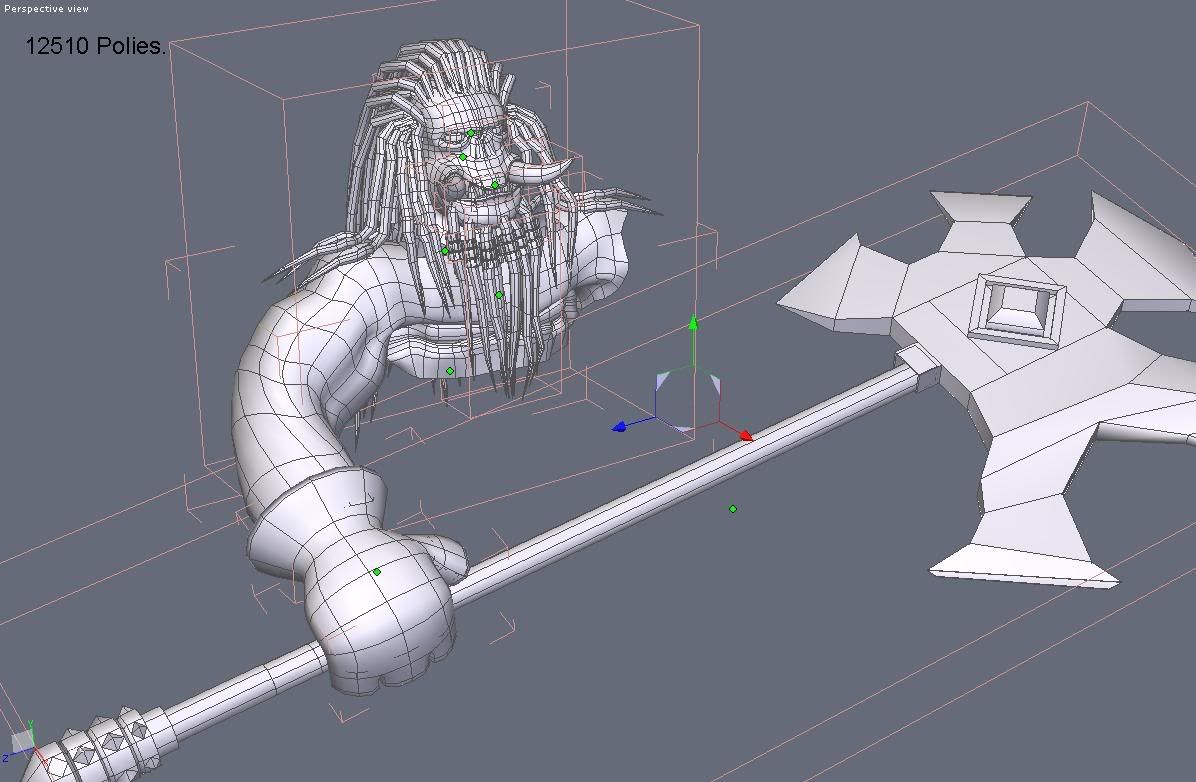This screenshot has height=782, width=1196.
Task: Select the upper-right plane handle on the gizmo
Action: (715, 383)
